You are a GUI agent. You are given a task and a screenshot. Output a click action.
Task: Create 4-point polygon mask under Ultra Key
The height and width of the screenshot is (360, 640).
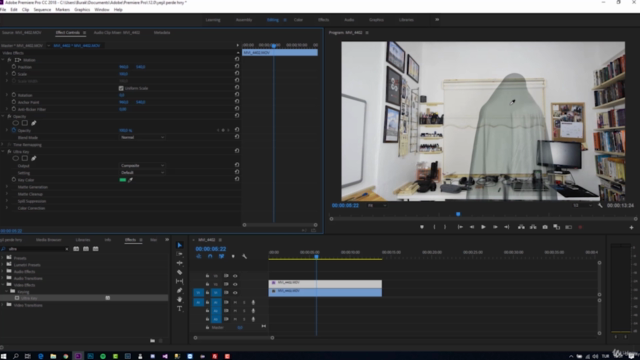25,158
